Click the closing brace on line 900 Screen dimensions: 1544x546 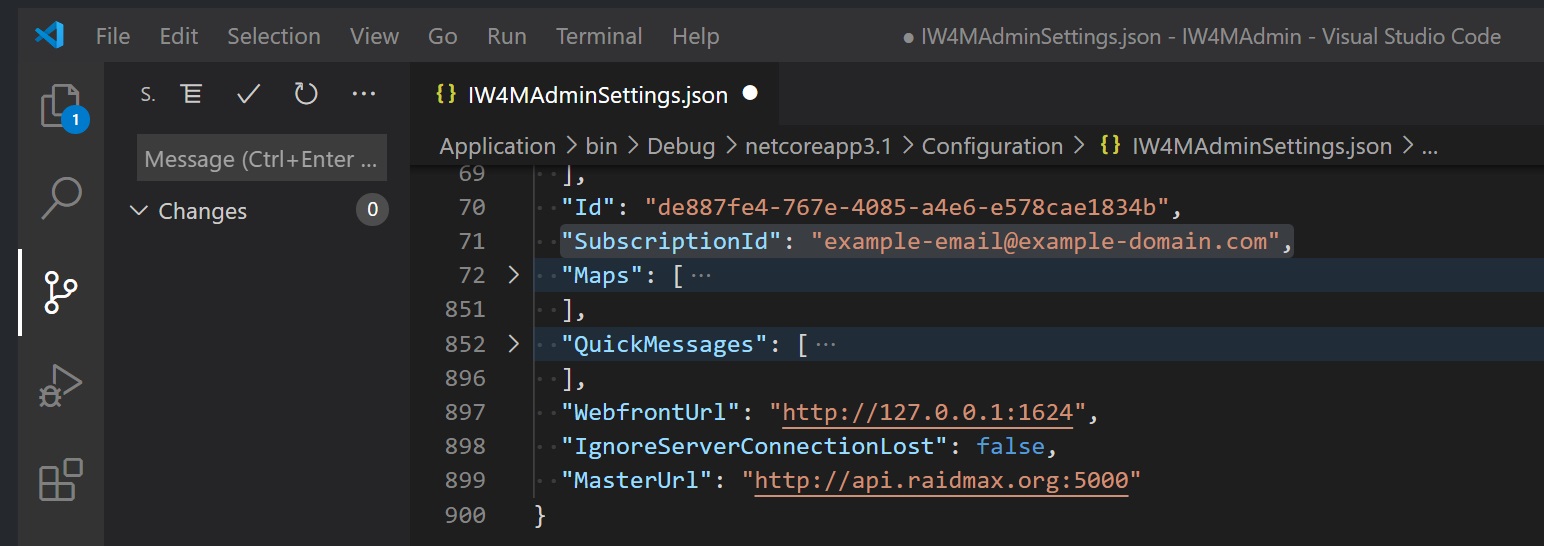coord(541,515)
